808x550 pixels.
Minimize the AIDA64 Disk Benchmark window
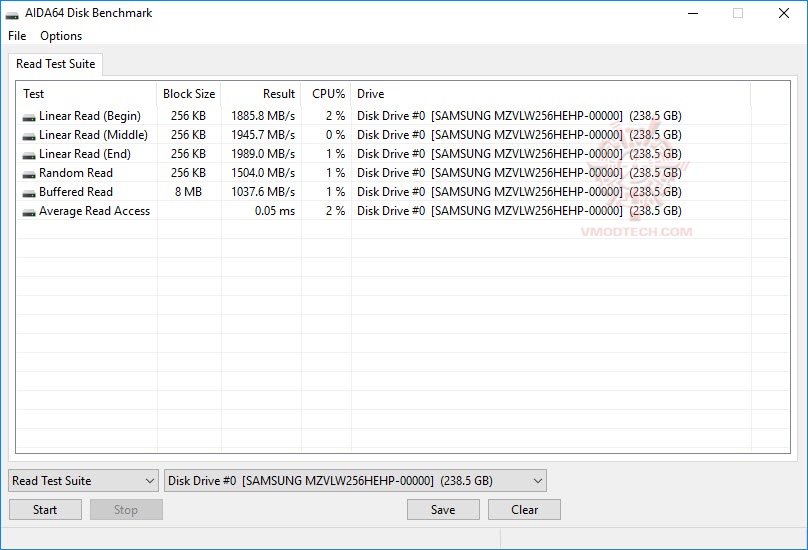click(x=693, y=13)
